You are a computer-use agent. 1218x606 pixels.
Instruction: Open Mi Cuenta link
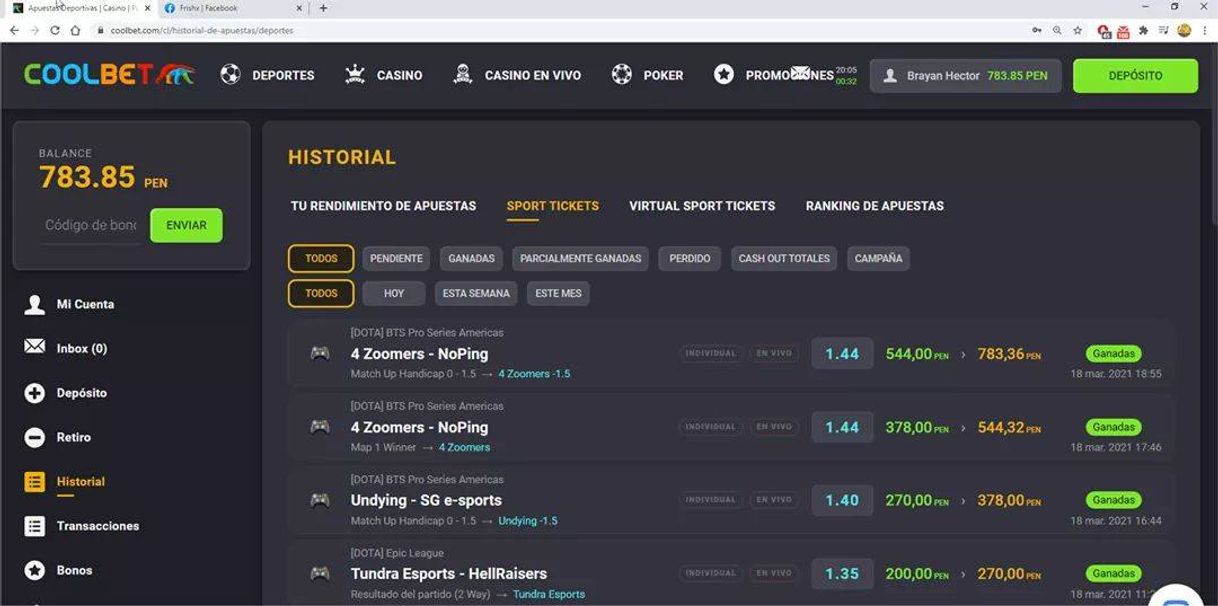tap(85, 304)
